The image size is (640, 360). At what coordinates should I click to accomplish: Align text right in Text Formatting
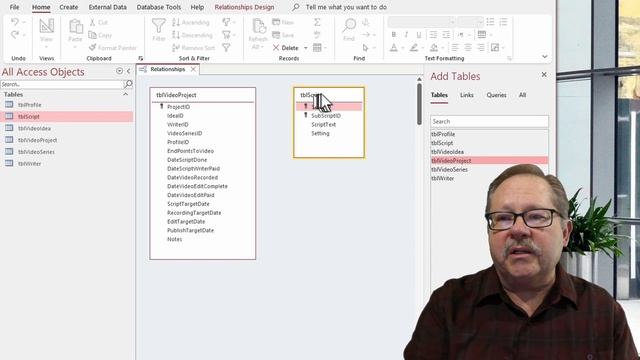coord(481,48)
